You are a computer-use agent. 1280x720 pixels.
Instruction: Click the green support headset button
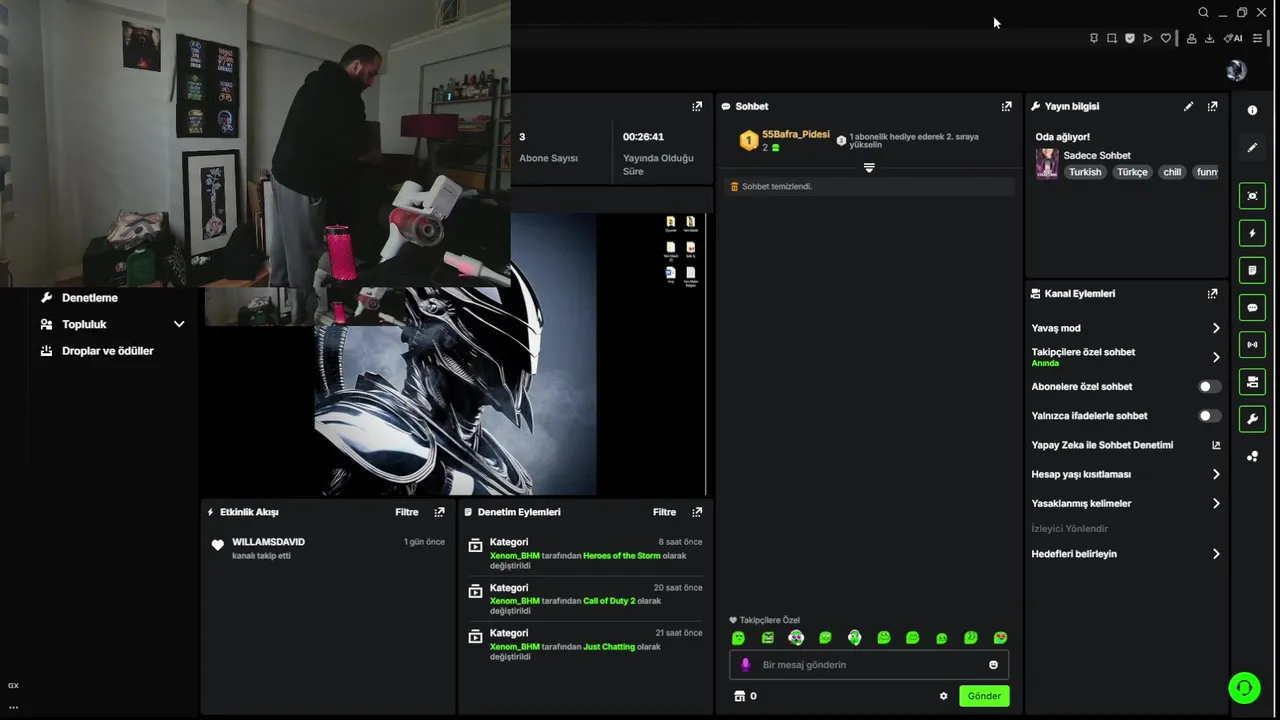pyautogui.click(x=1244, y=688)
